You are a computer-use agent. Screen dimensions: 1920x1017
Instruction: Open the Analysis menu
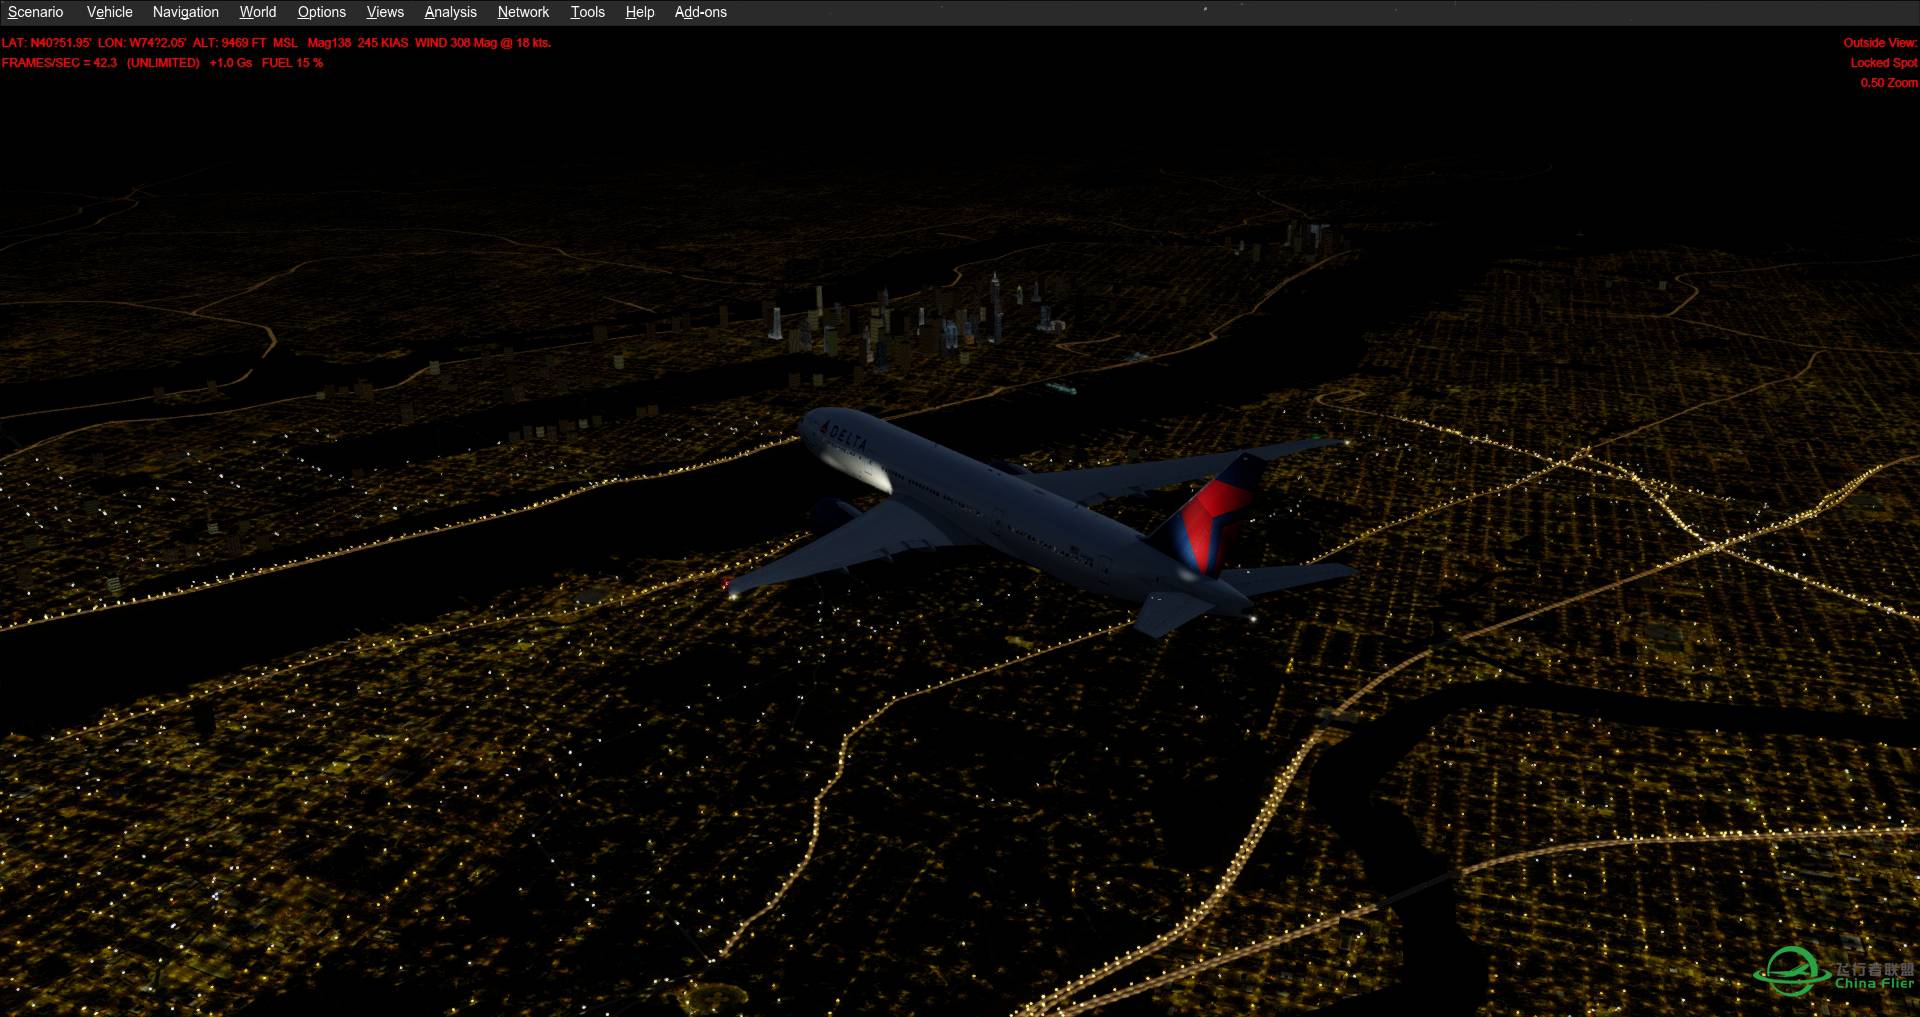(449, 12)
